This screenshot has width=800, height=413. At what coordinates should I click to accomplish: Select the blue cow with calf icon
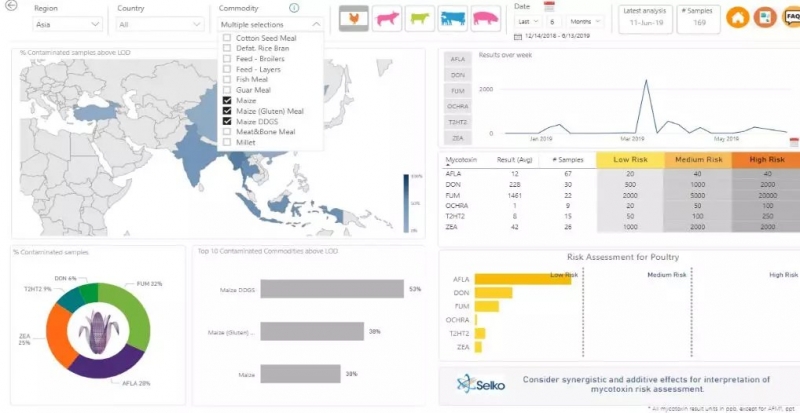tap(453, 18)
